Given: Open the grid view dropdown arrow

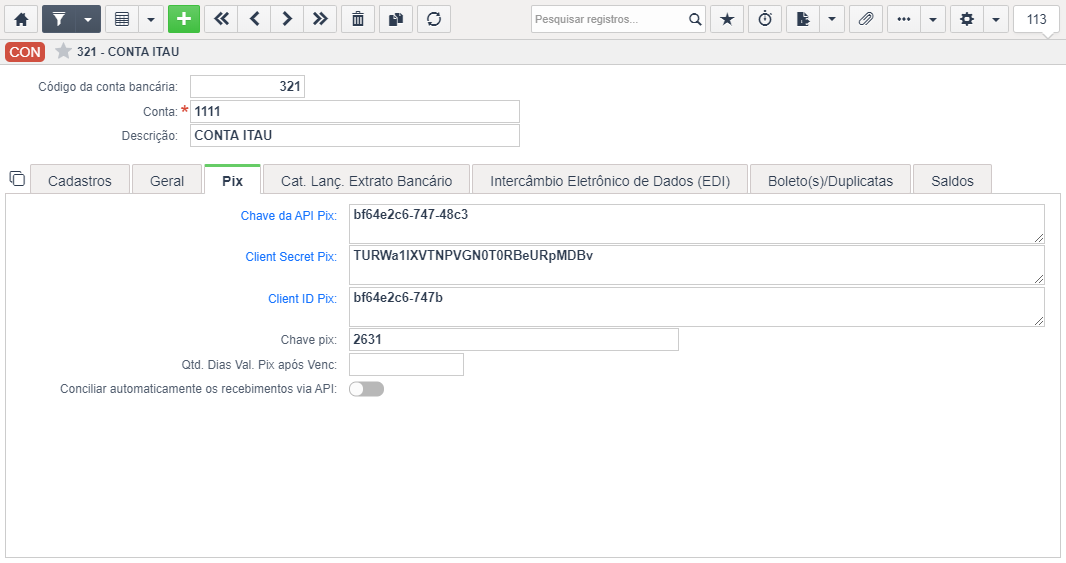Looking at the screenshot, I should [151, 19].
